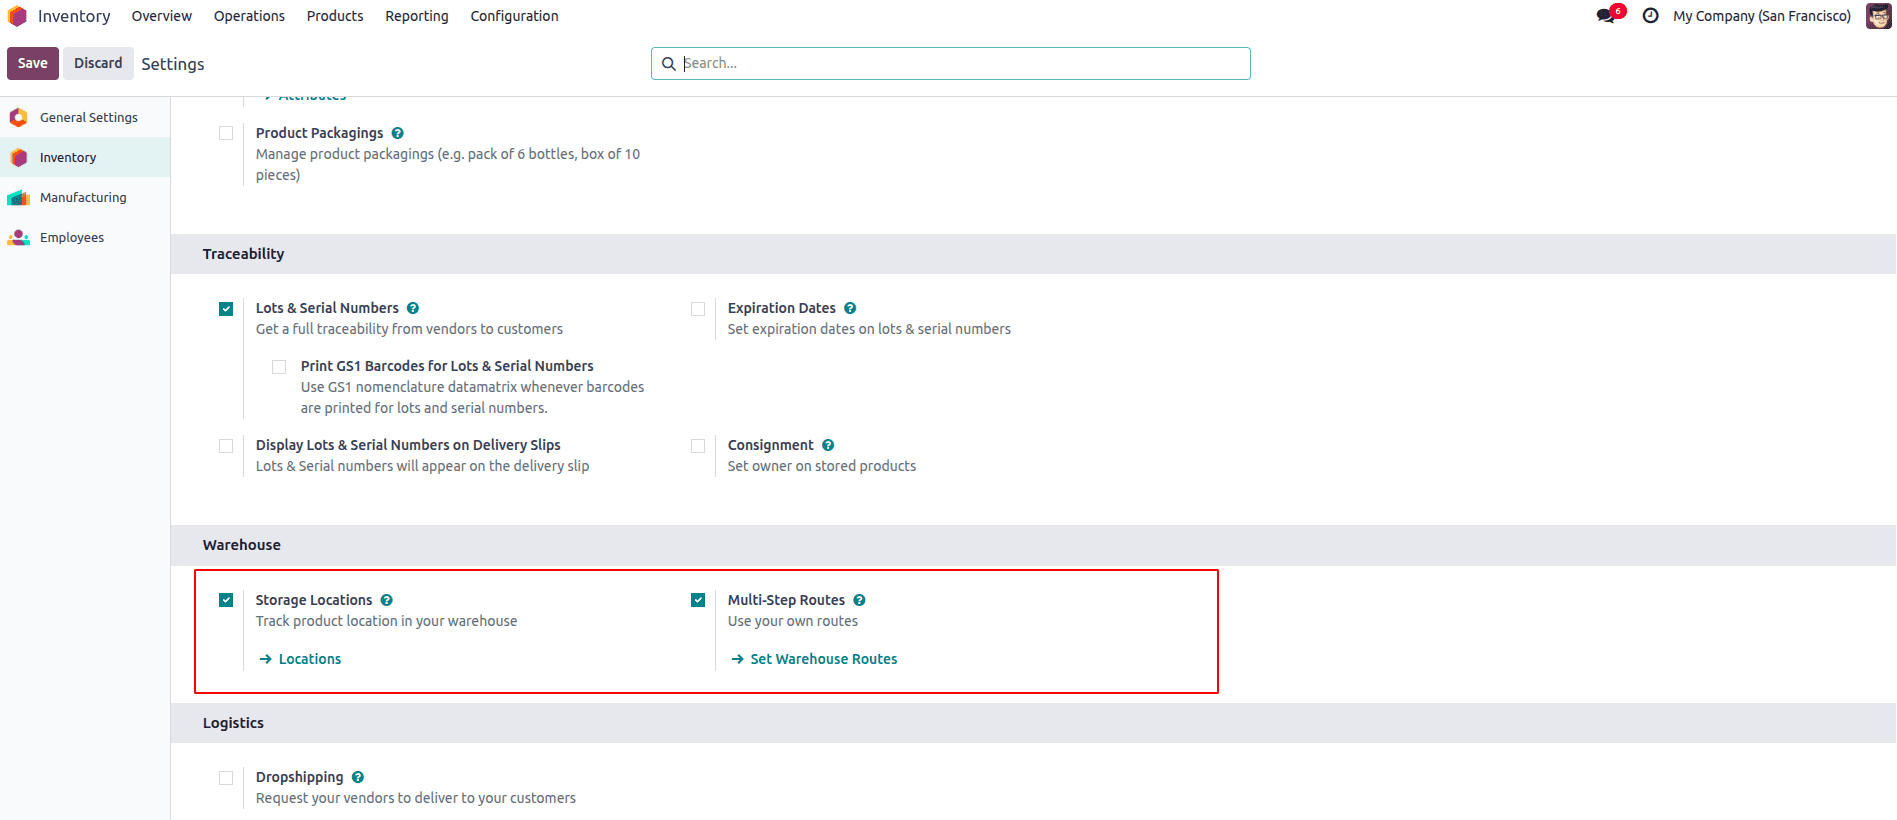Open the Products menu

point(335,16)
